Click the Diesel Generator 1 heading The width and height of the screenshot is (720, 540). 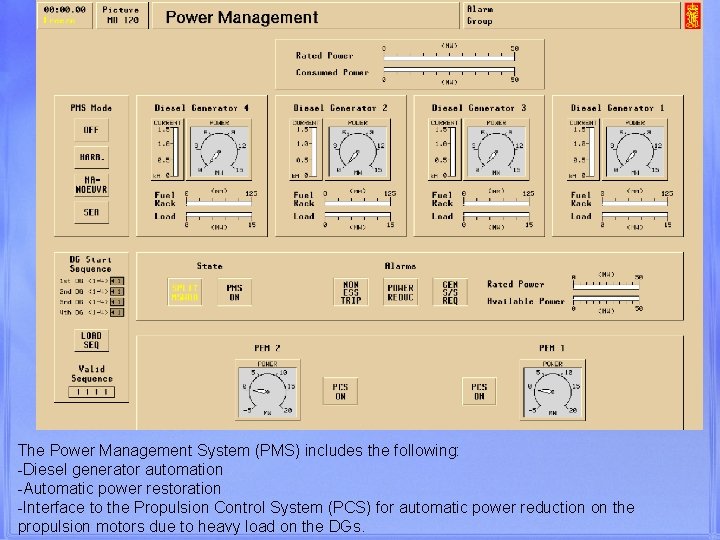pyautogui.click(x=618, y=108)
